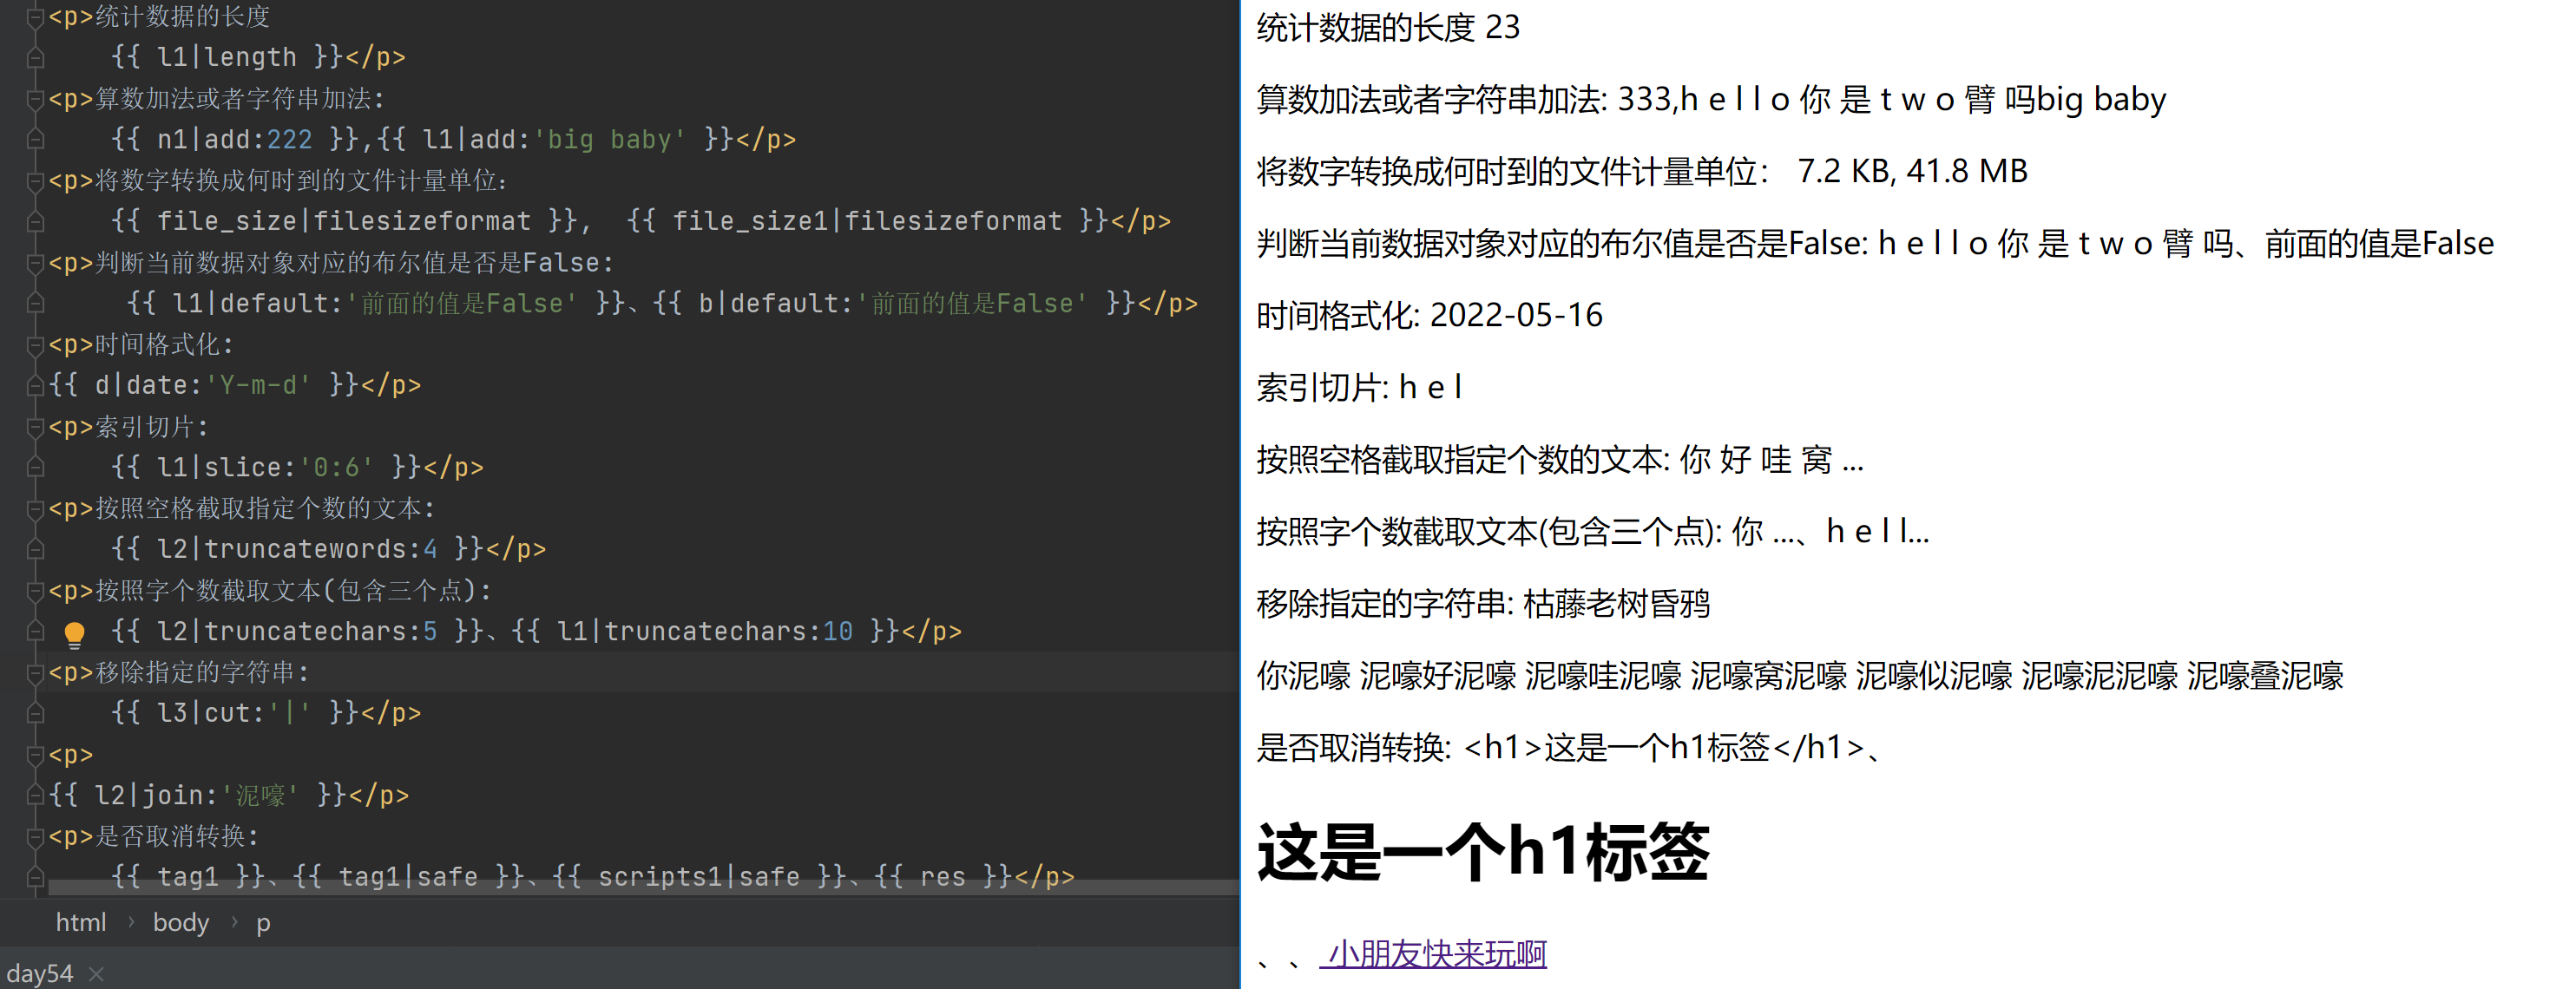Screen dimensions: 2576x989
Task: Click the l1|default expression in code
Action: click(x=376, y=303)
